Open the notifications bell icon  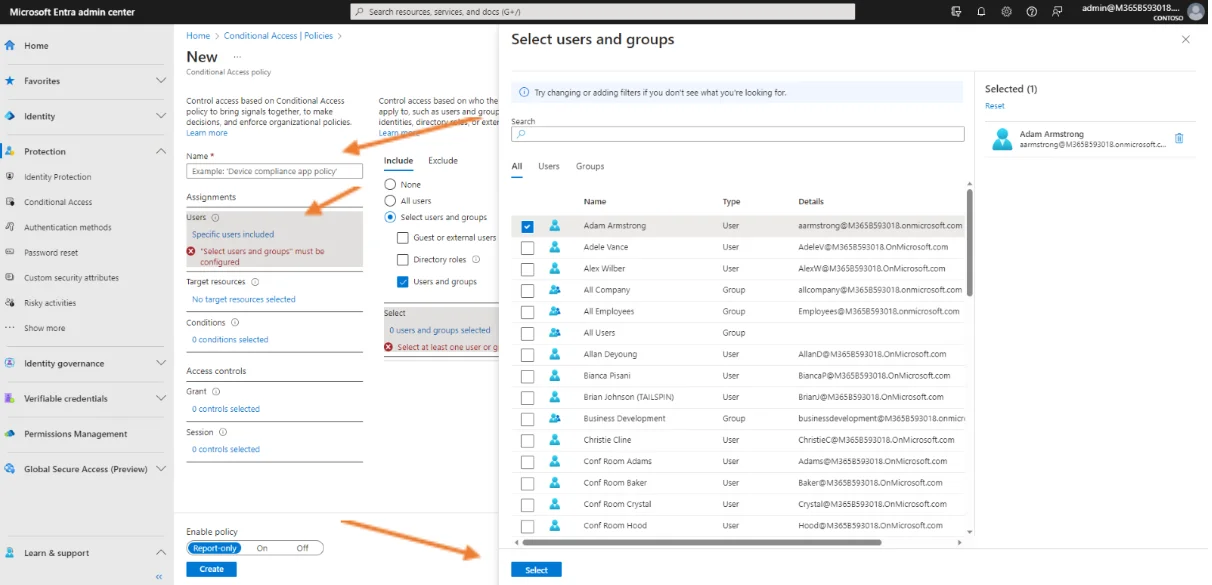[981, 12]
